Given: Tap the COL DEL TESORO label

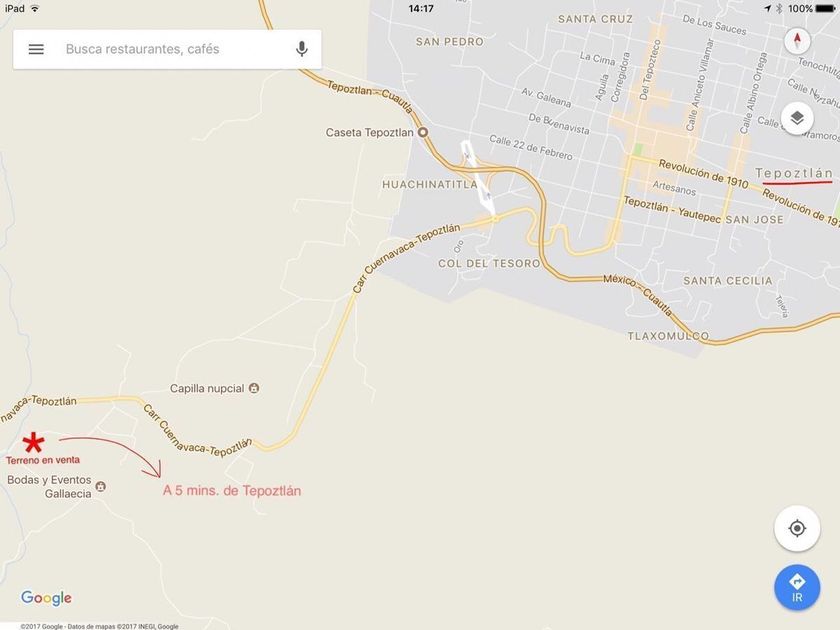Looking at the screenshot, I should [x=489, y=264].
